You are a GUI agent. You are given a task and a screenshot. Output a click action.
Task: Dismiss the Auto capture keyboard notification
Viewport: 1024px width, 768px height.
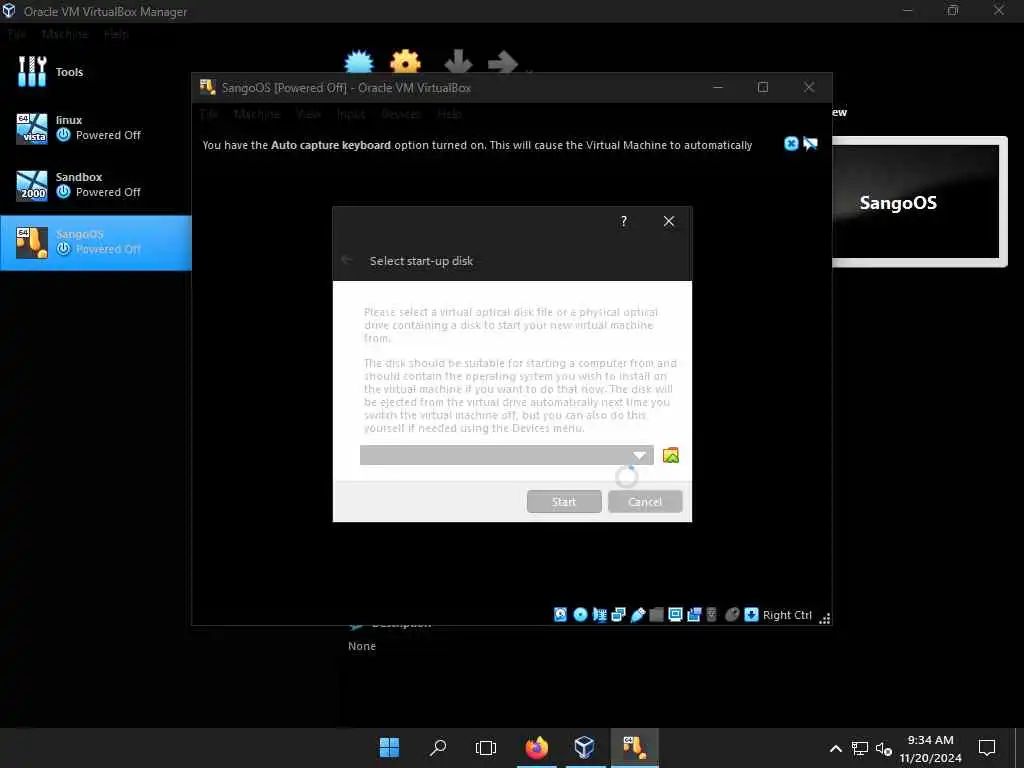tap(791, 144)
